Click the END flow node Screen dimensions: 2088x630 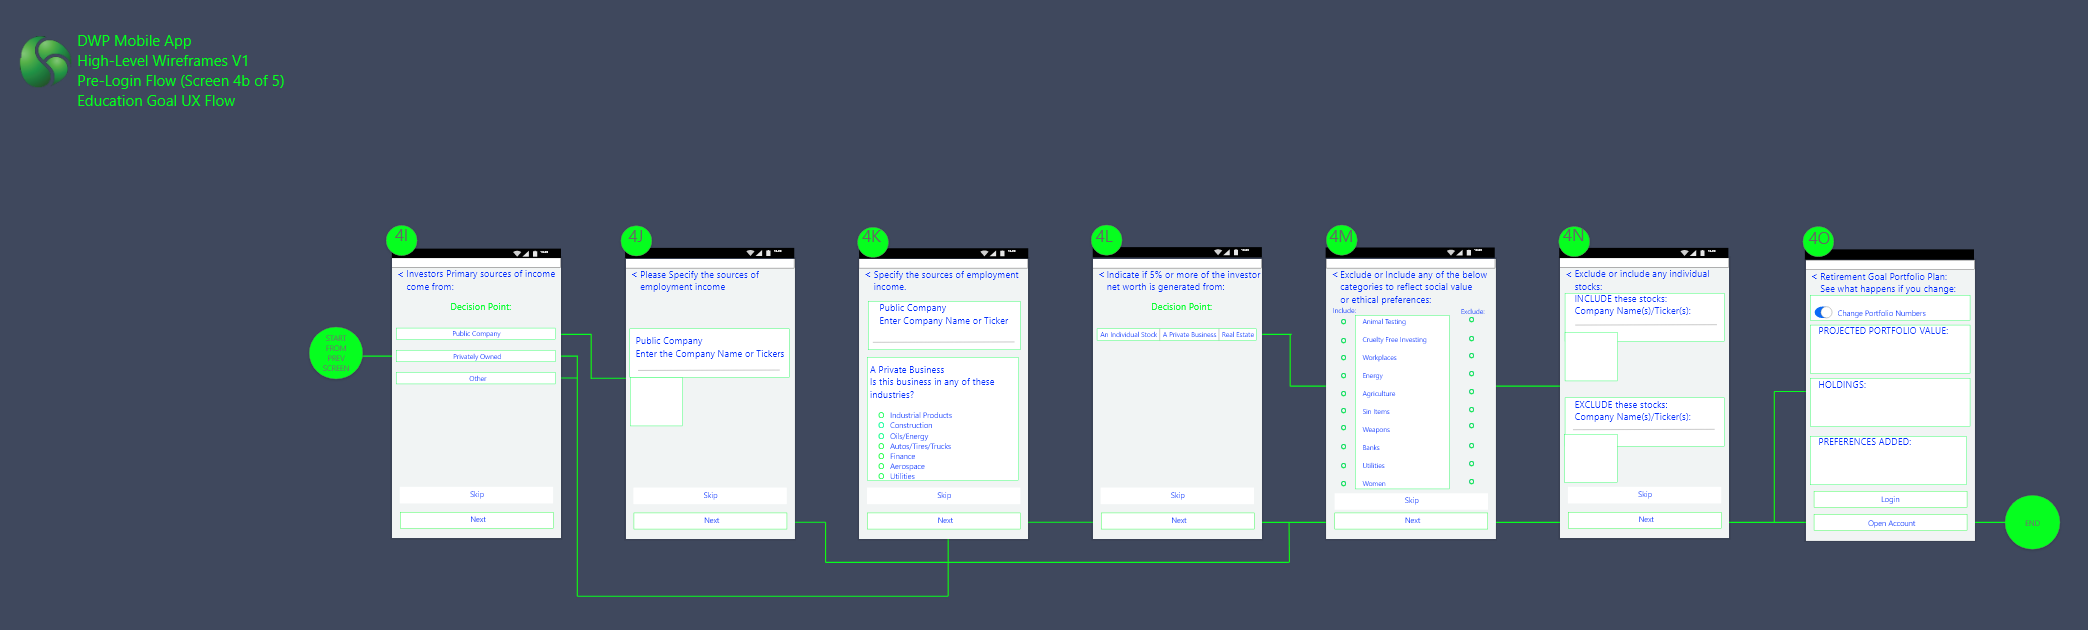(x=2032, y=522)
